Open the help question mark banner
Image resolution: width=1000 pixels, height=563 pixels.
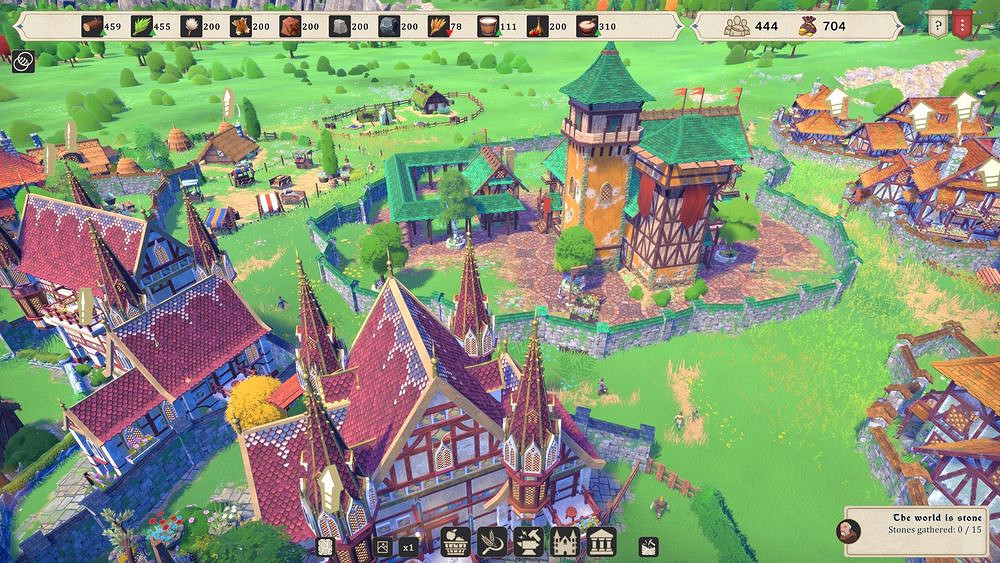click(x=937, y=25)
